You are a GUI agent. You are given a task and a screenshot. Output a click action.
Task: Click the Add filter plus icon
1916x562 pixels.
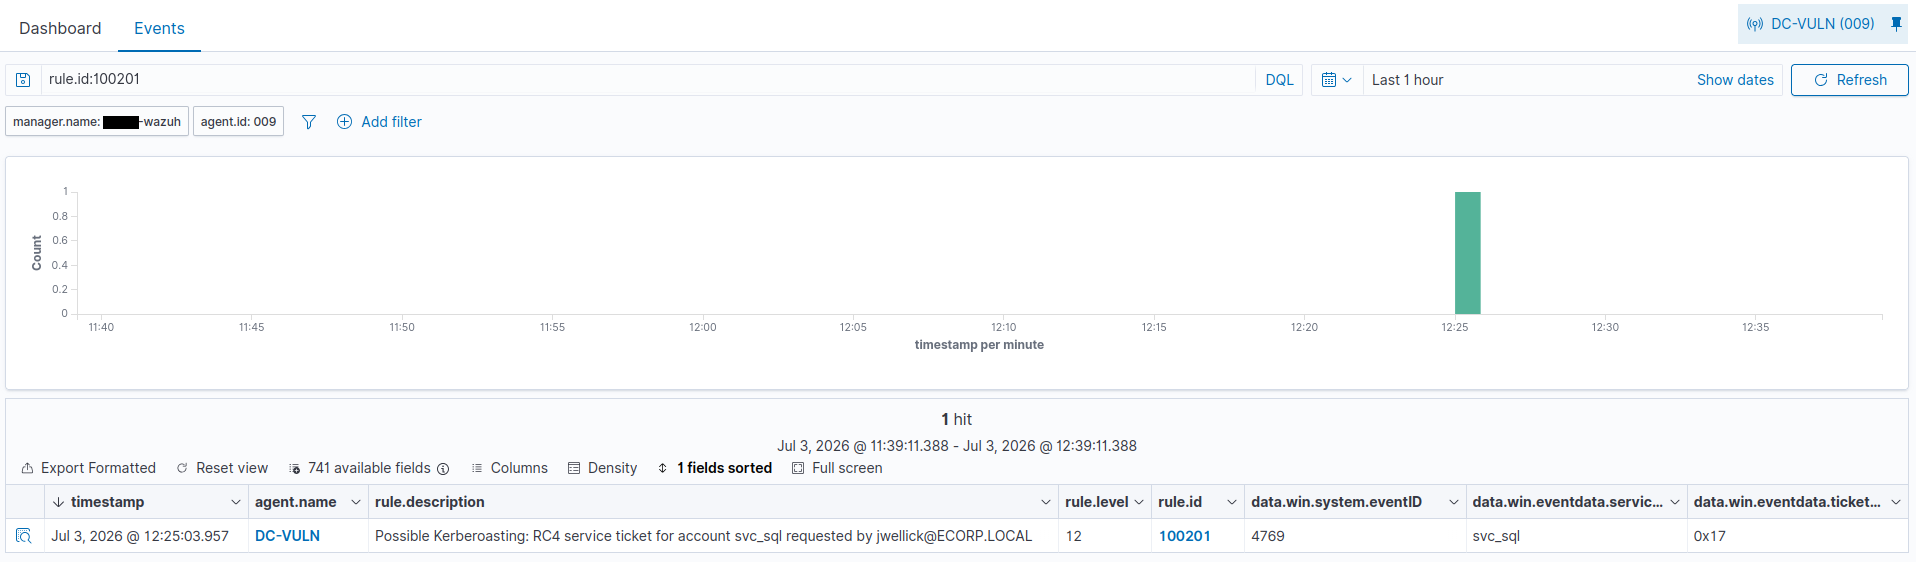[344, 122]
